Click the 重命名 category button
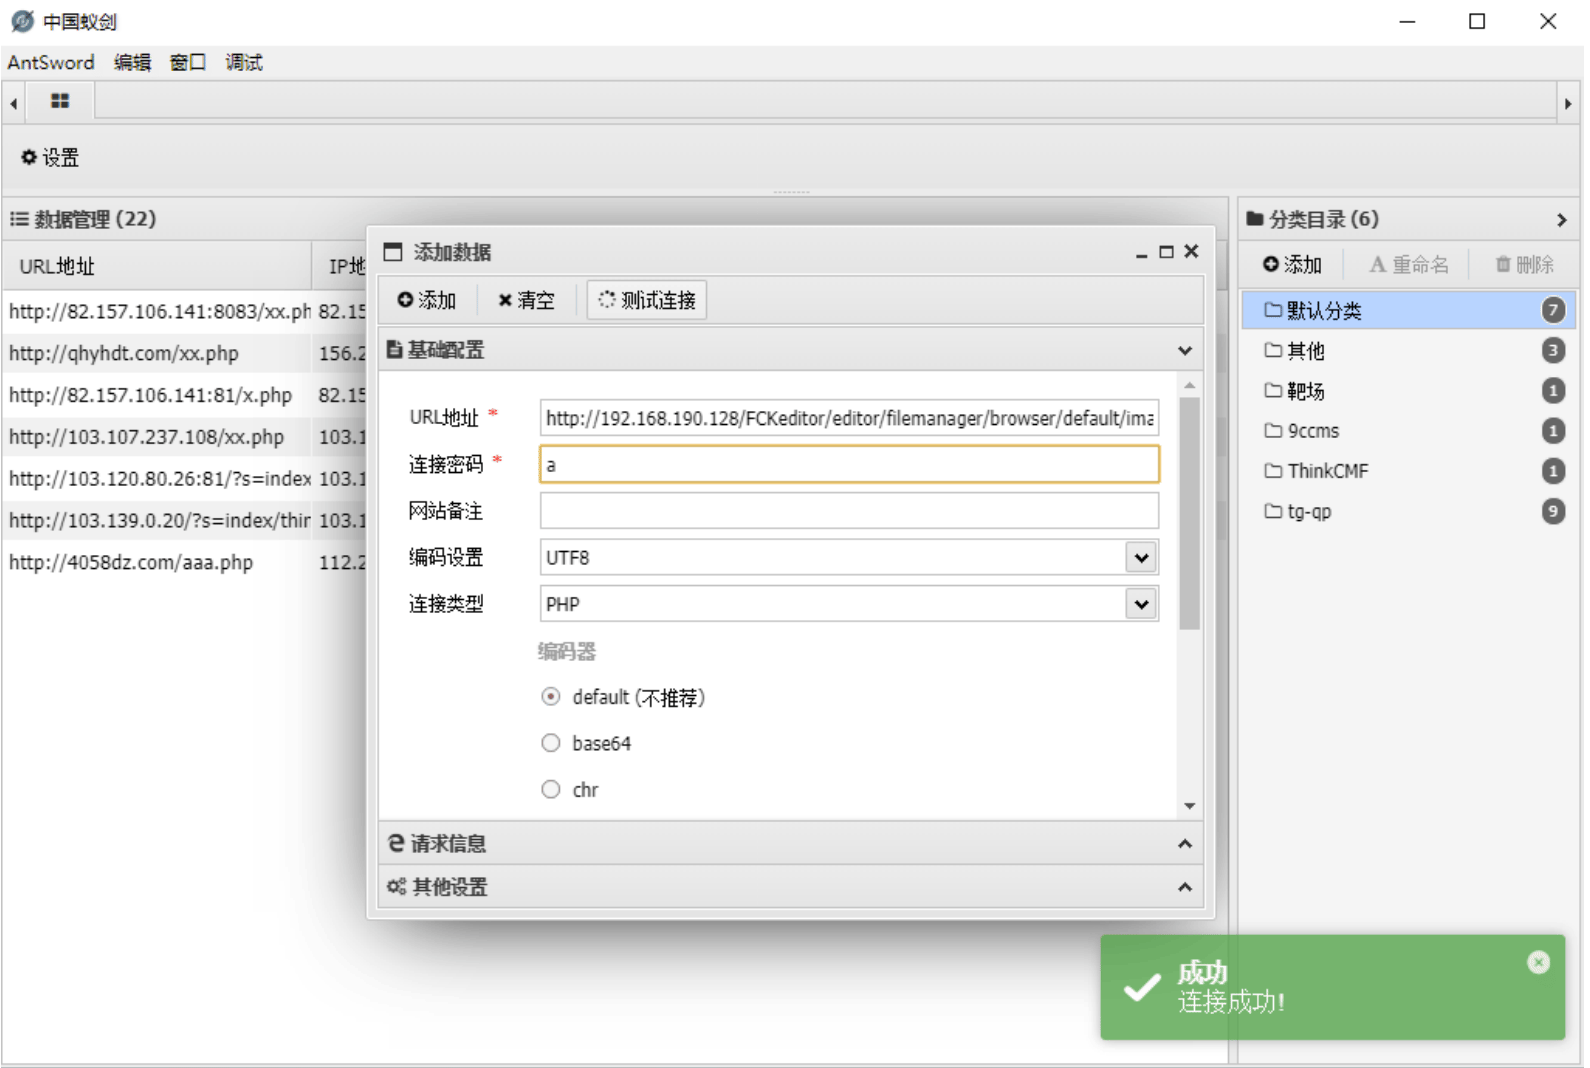This screenshot has height=1068, width=1590. (1408, 264)
